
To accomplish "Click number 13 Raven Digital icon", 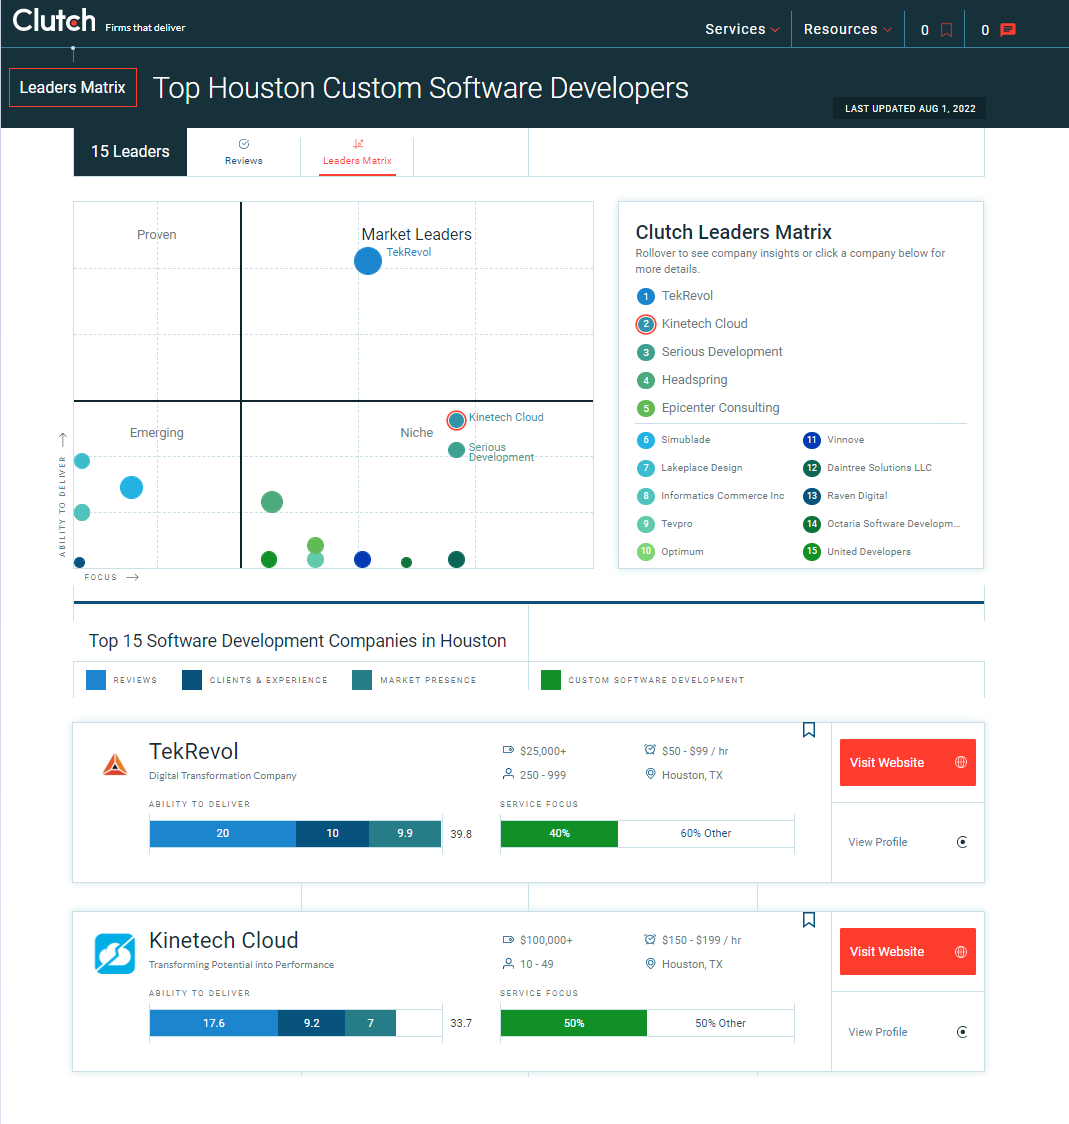I will (812, 496).
